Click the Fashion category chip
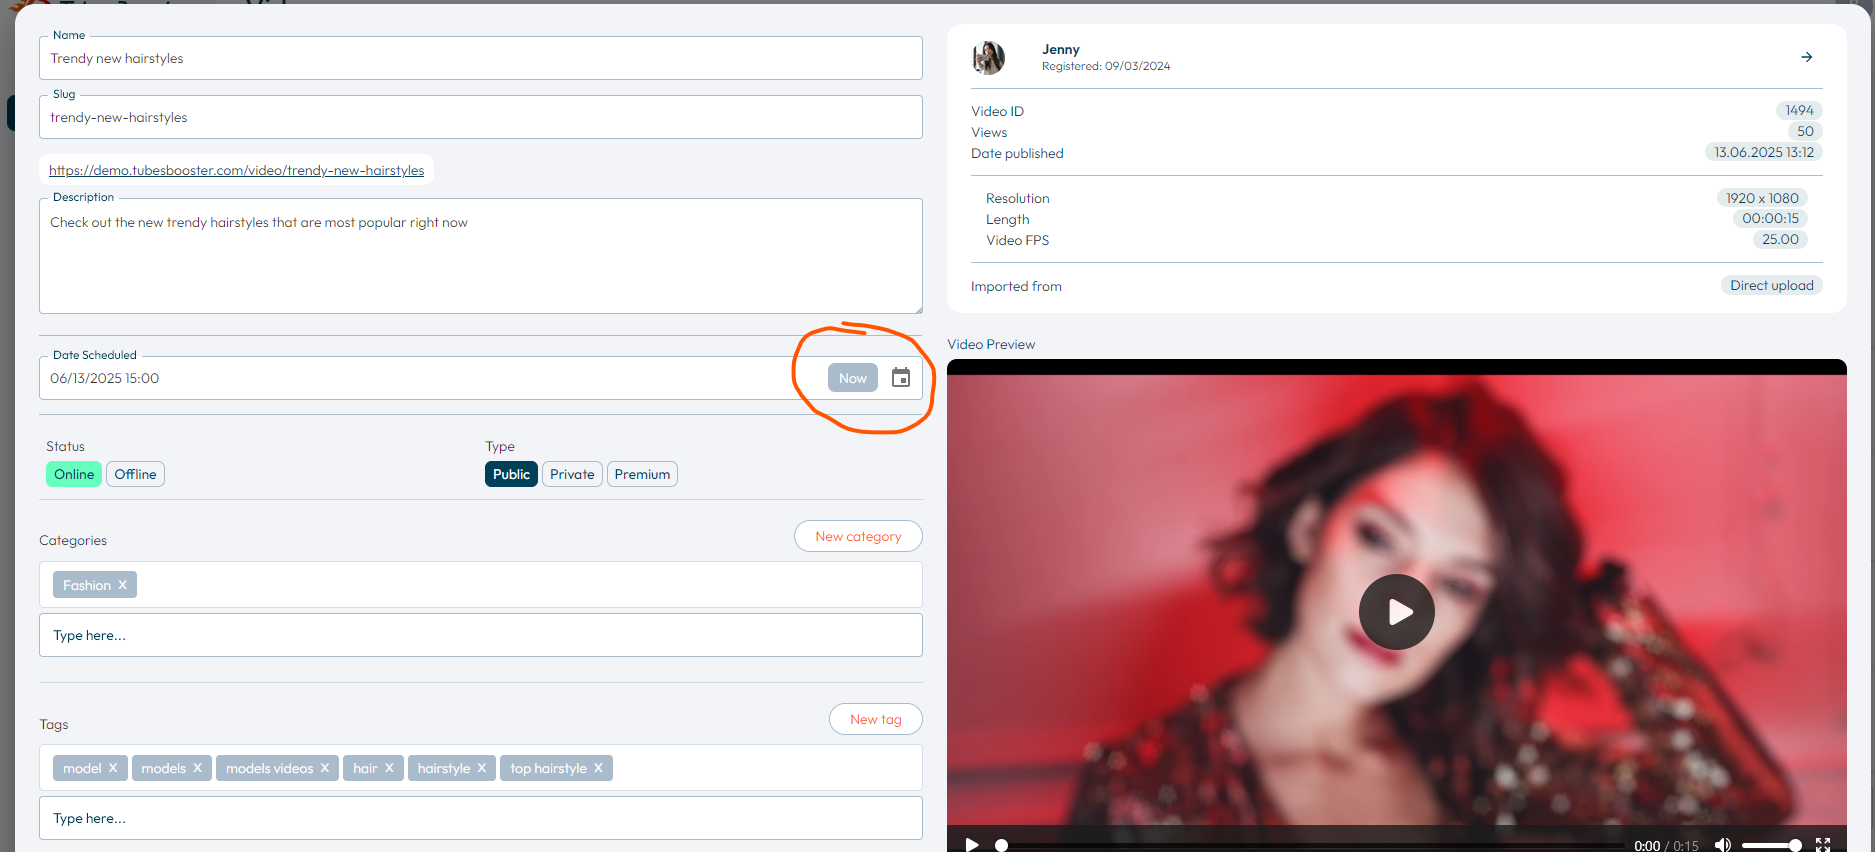 95,585
